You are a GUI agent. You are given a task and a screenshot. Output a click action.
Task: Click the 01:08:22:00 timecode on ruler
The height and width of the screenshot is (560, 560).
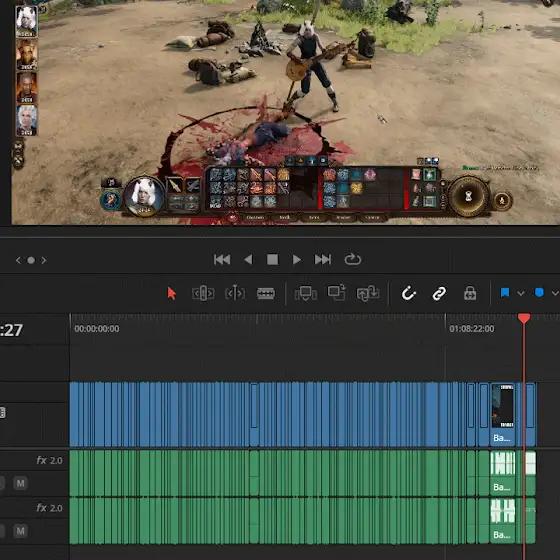472,329
